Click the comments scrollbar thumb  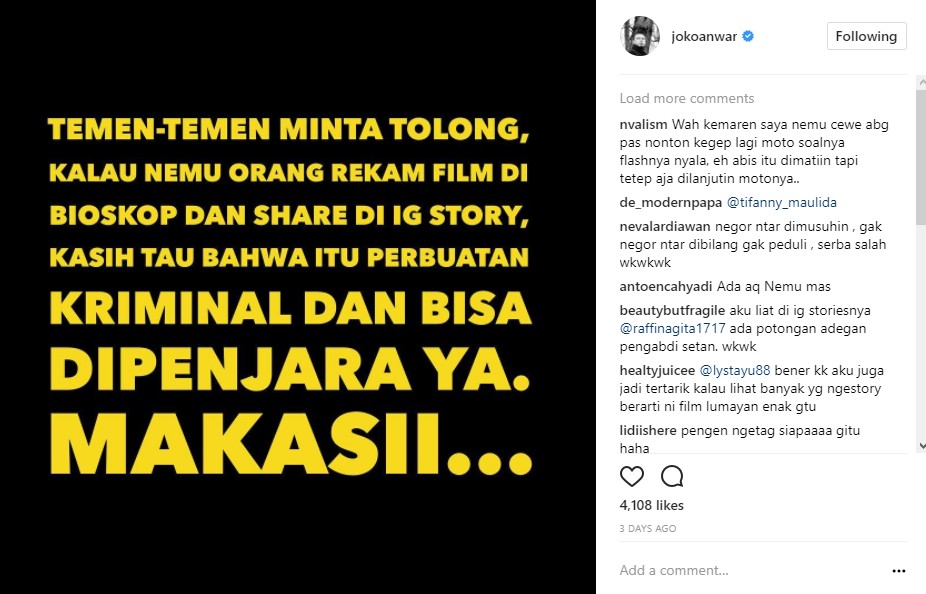point(921,156)
